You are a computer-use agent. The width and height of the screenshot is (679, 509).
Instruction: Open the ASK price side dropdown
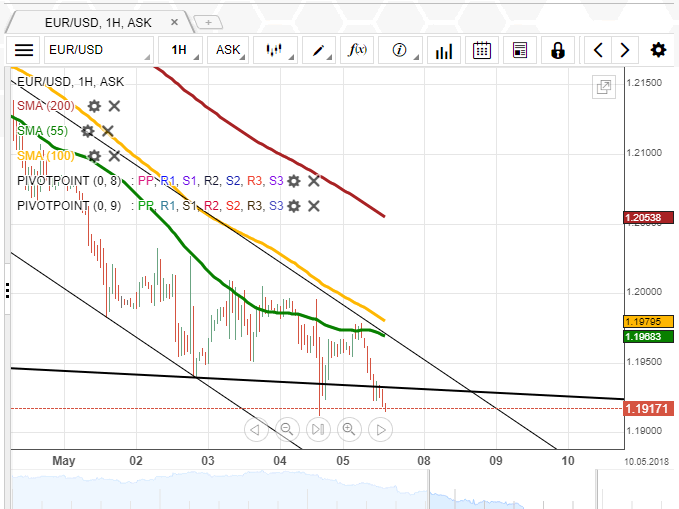coord(228,50)
